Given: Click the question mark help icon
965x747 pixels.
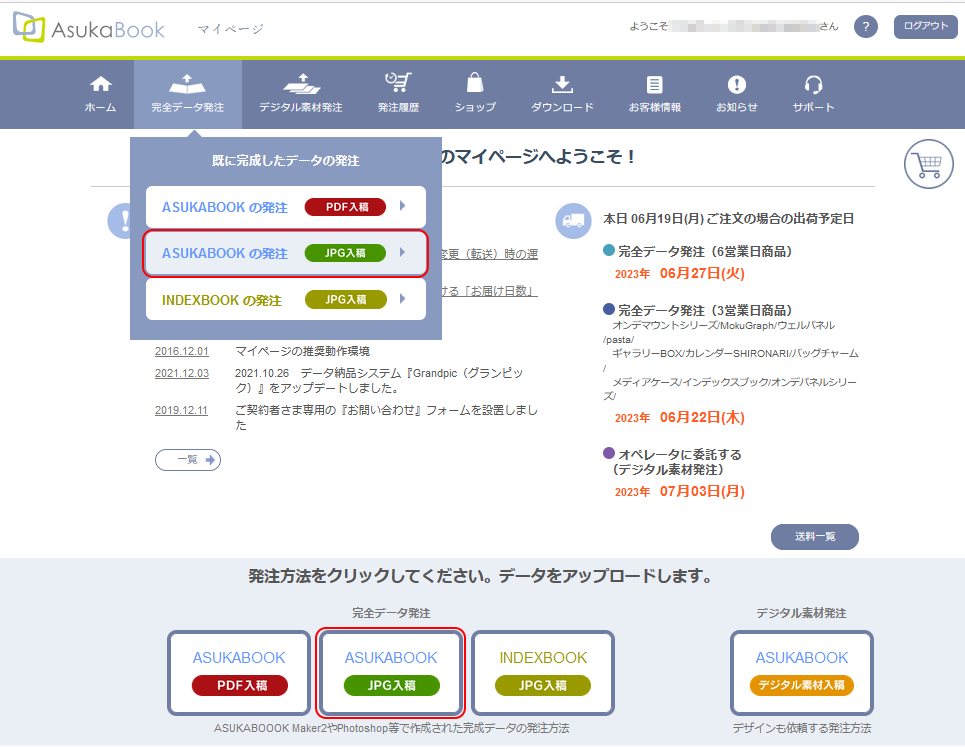Looking at the screenshot, I should click(866, 27).
